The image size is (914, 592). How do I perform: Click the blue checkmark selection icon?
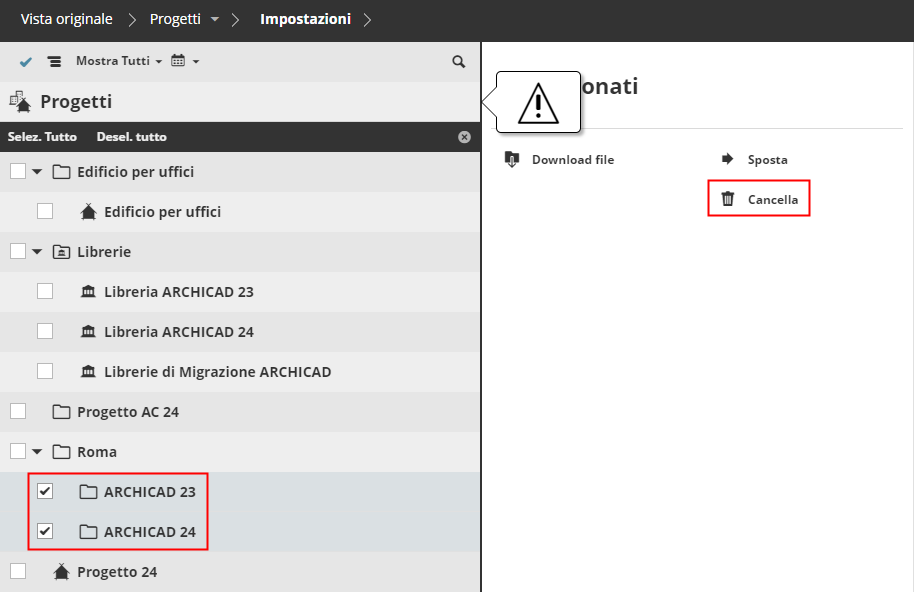(x=26, y=62)
